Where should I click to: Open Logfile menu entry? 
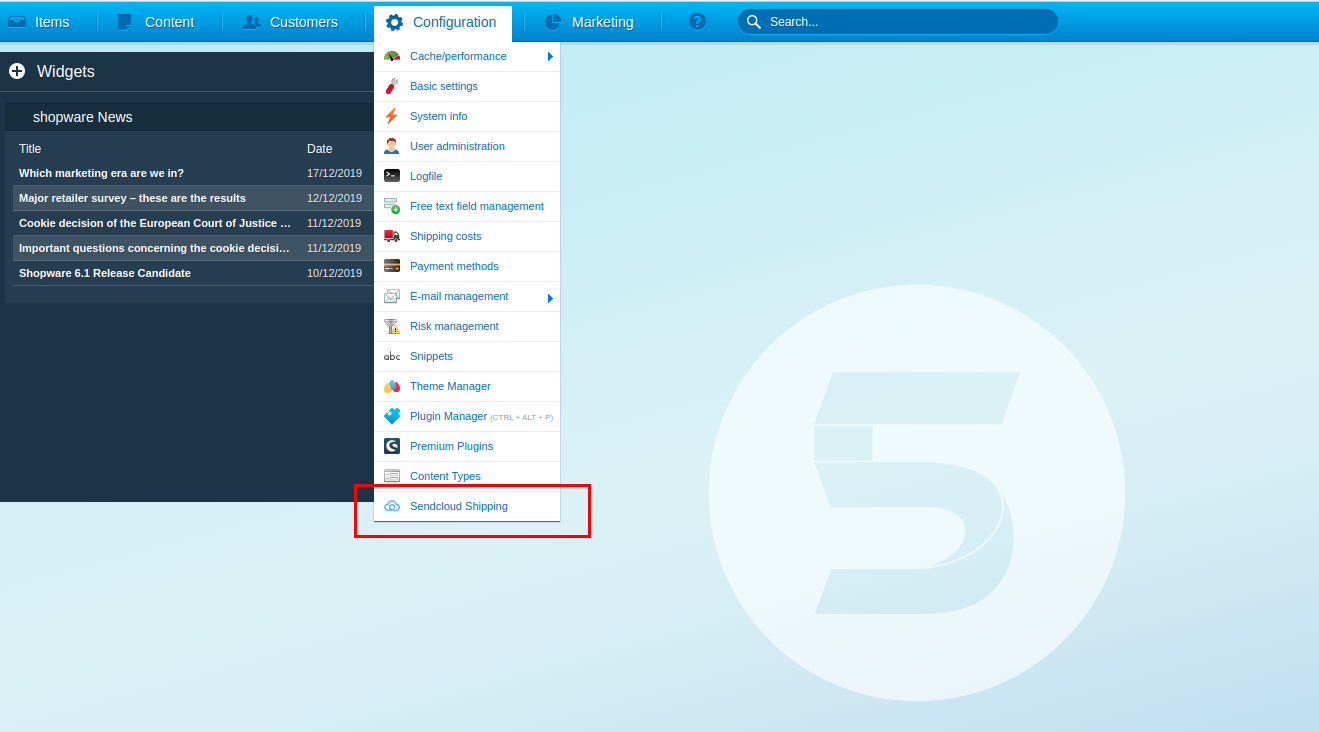[467, 177]
